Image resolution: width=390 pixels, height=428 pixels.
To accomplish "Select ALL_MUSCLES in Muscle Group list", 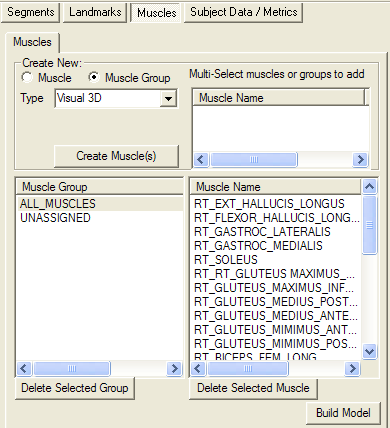I will pos(100,204).
